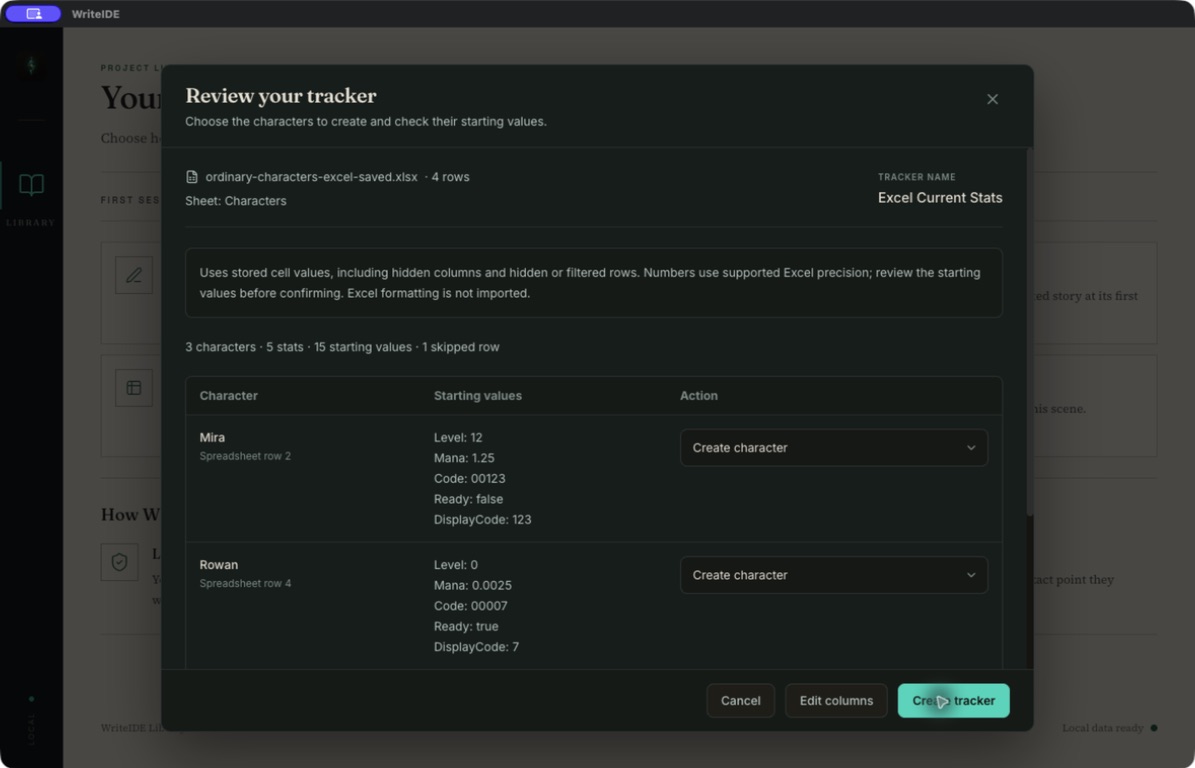Click the 3 characters summary line
The height and width of the screenshot is (768, 1195).
tap(342, 347)
